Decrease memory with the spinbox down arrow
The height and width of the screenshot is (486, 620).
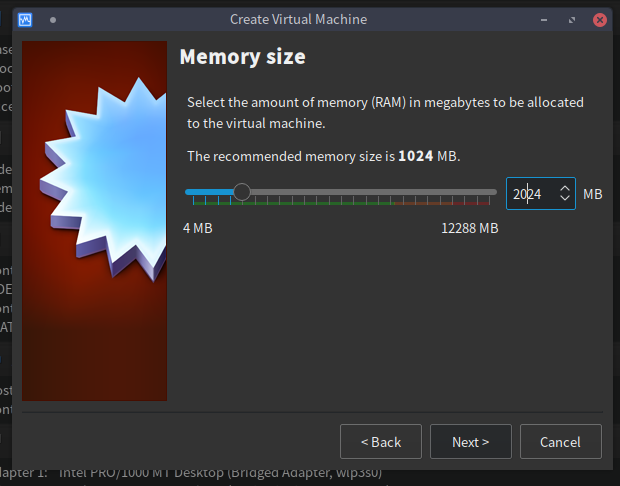pyautogui.click(x=565, y=199)
